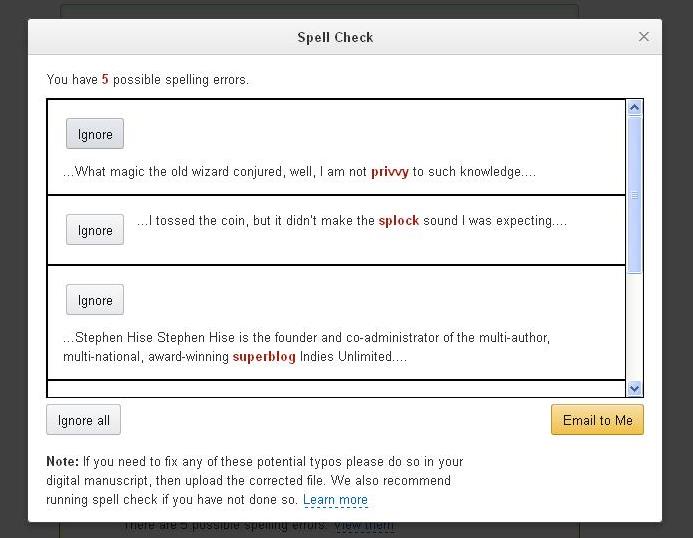Click the error list scrollbar down arrow
The width and height of the screenshot is (693, 538).
click(634, 389)
